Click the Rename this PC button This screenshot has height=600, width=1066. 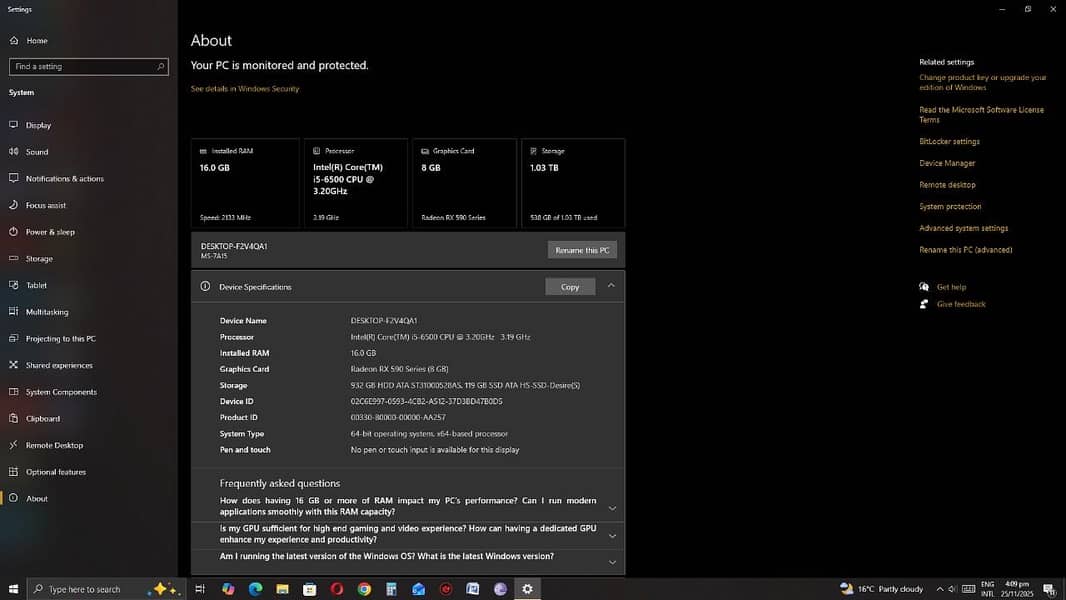click(582, 250)
